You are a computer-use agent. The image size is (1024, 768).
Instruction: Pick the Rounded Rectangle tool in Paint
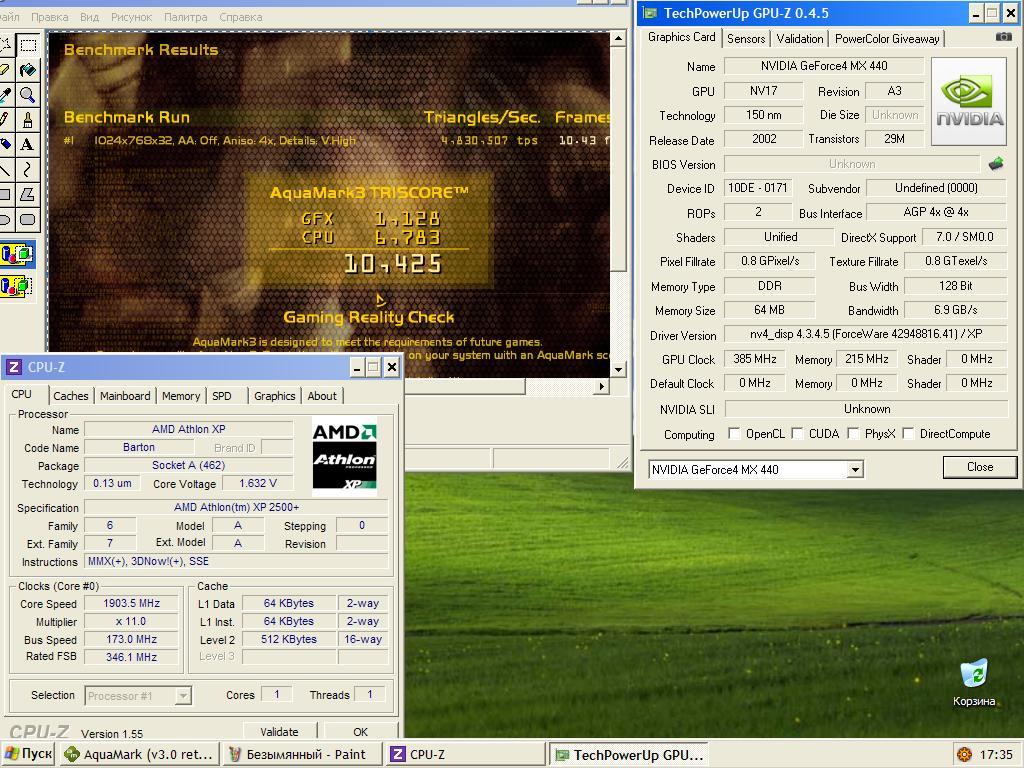[27, 219]
